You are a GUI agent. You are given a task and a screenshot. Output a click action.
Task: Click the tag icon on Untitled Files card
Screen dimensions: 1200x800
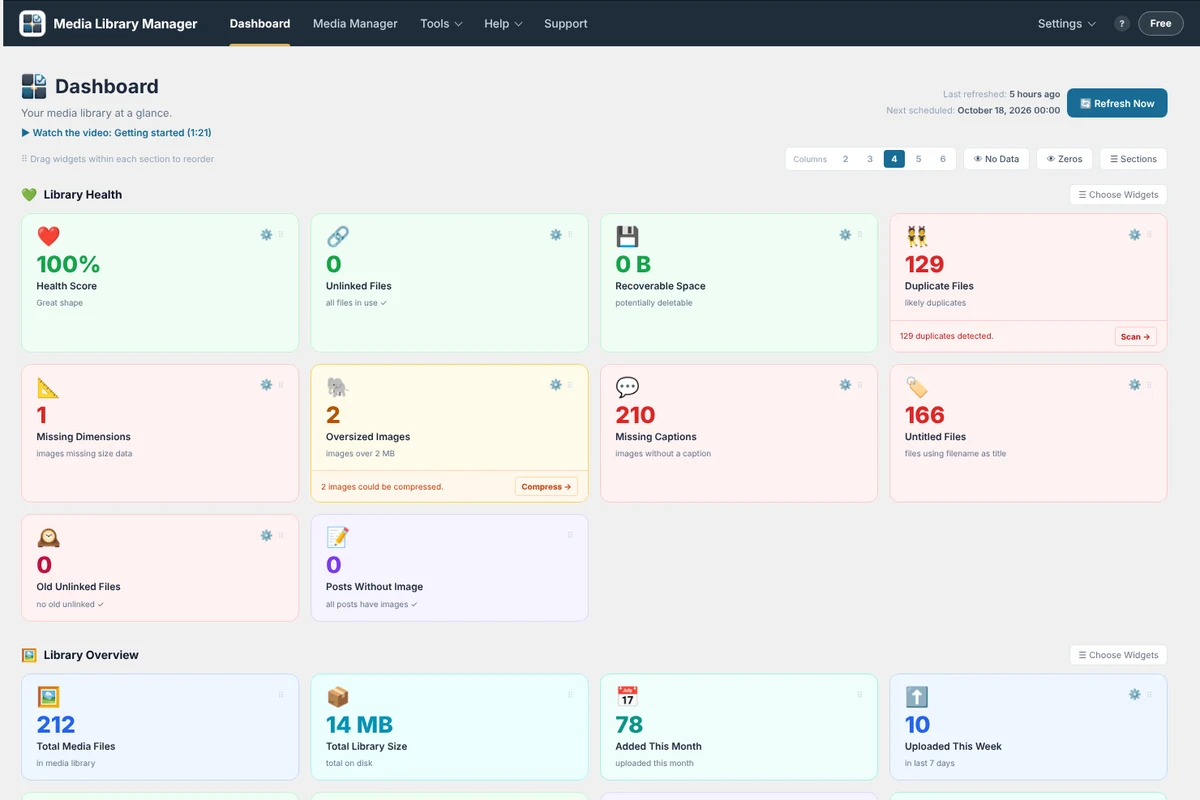coord(917,386)
